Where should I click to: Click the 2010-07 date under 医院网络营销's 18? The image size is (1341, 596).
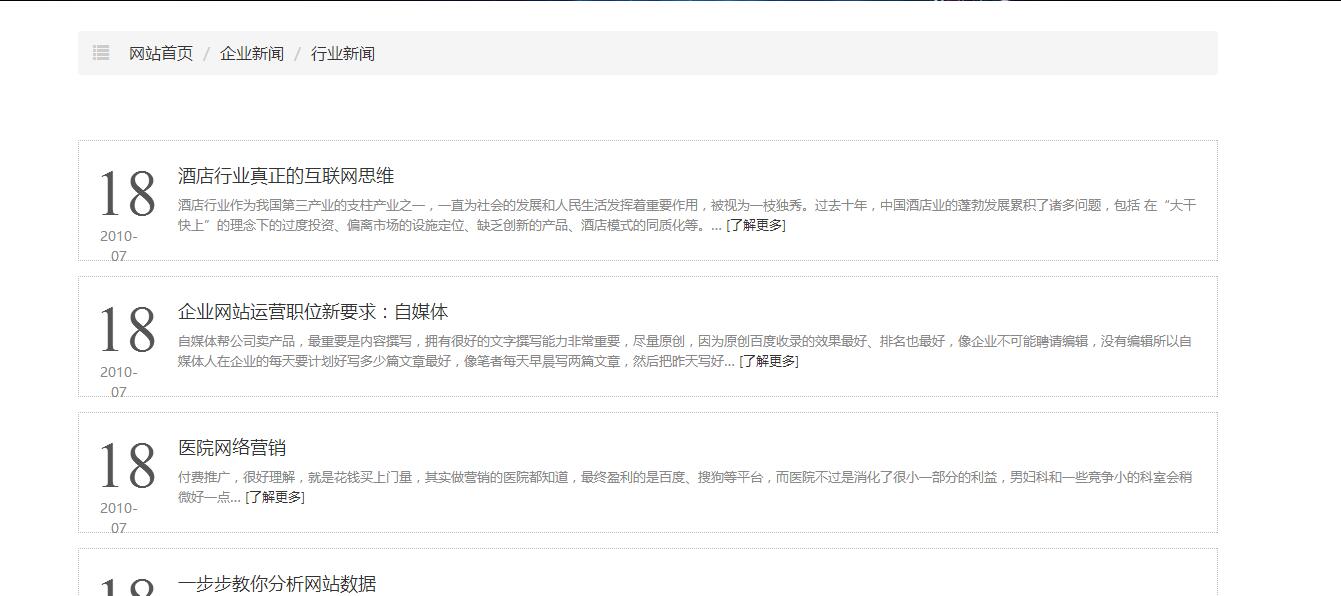119,518
